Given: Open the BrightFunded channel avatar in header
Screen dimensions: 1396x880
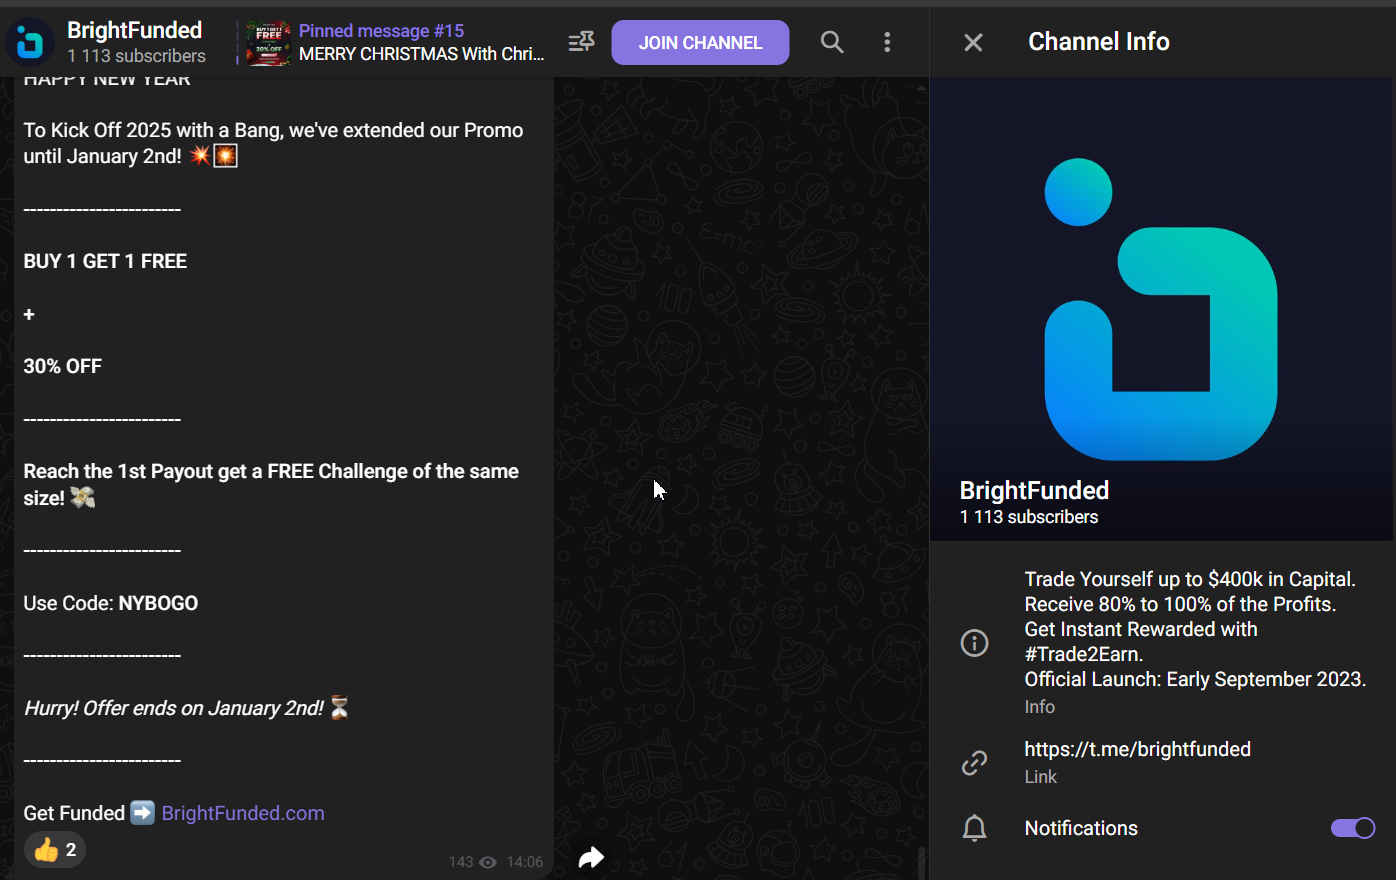Looking at the screenshot, I should click(x=30, y=42).
